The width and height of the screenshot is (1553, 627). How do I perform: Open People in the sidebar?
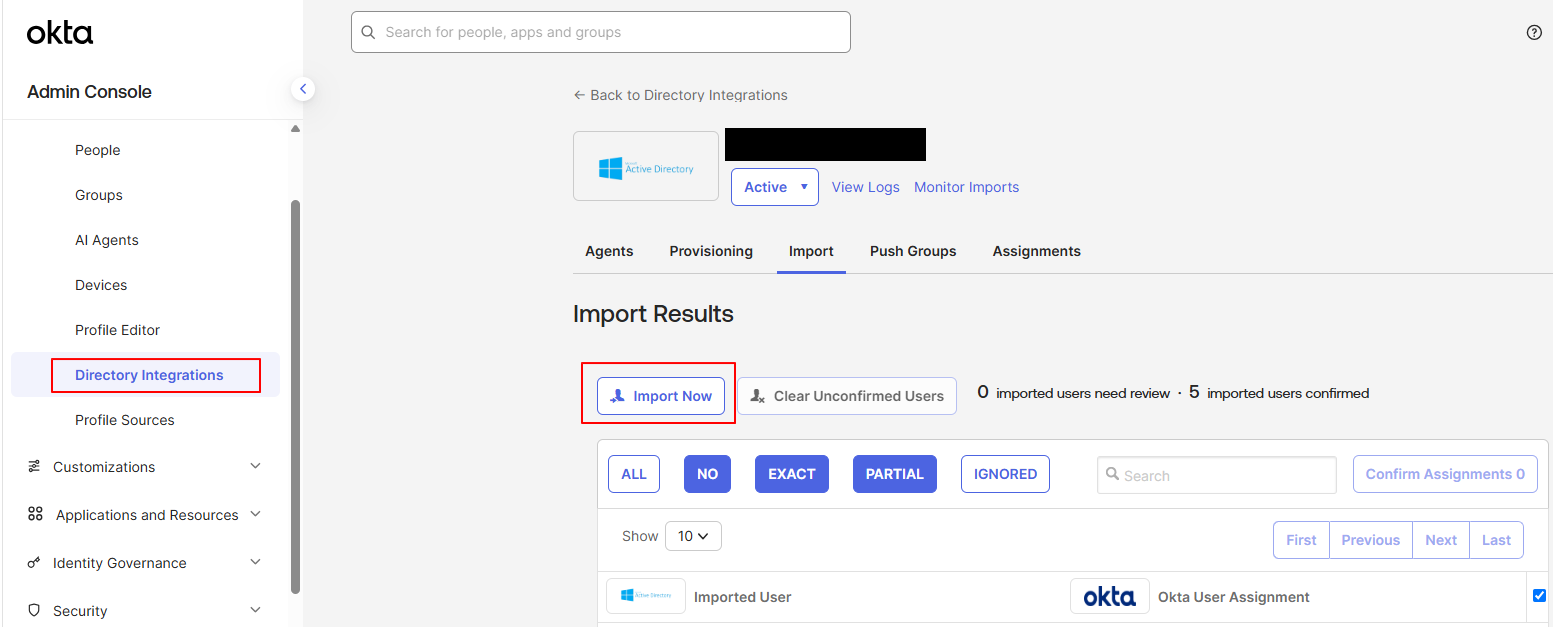pos(97,150)
